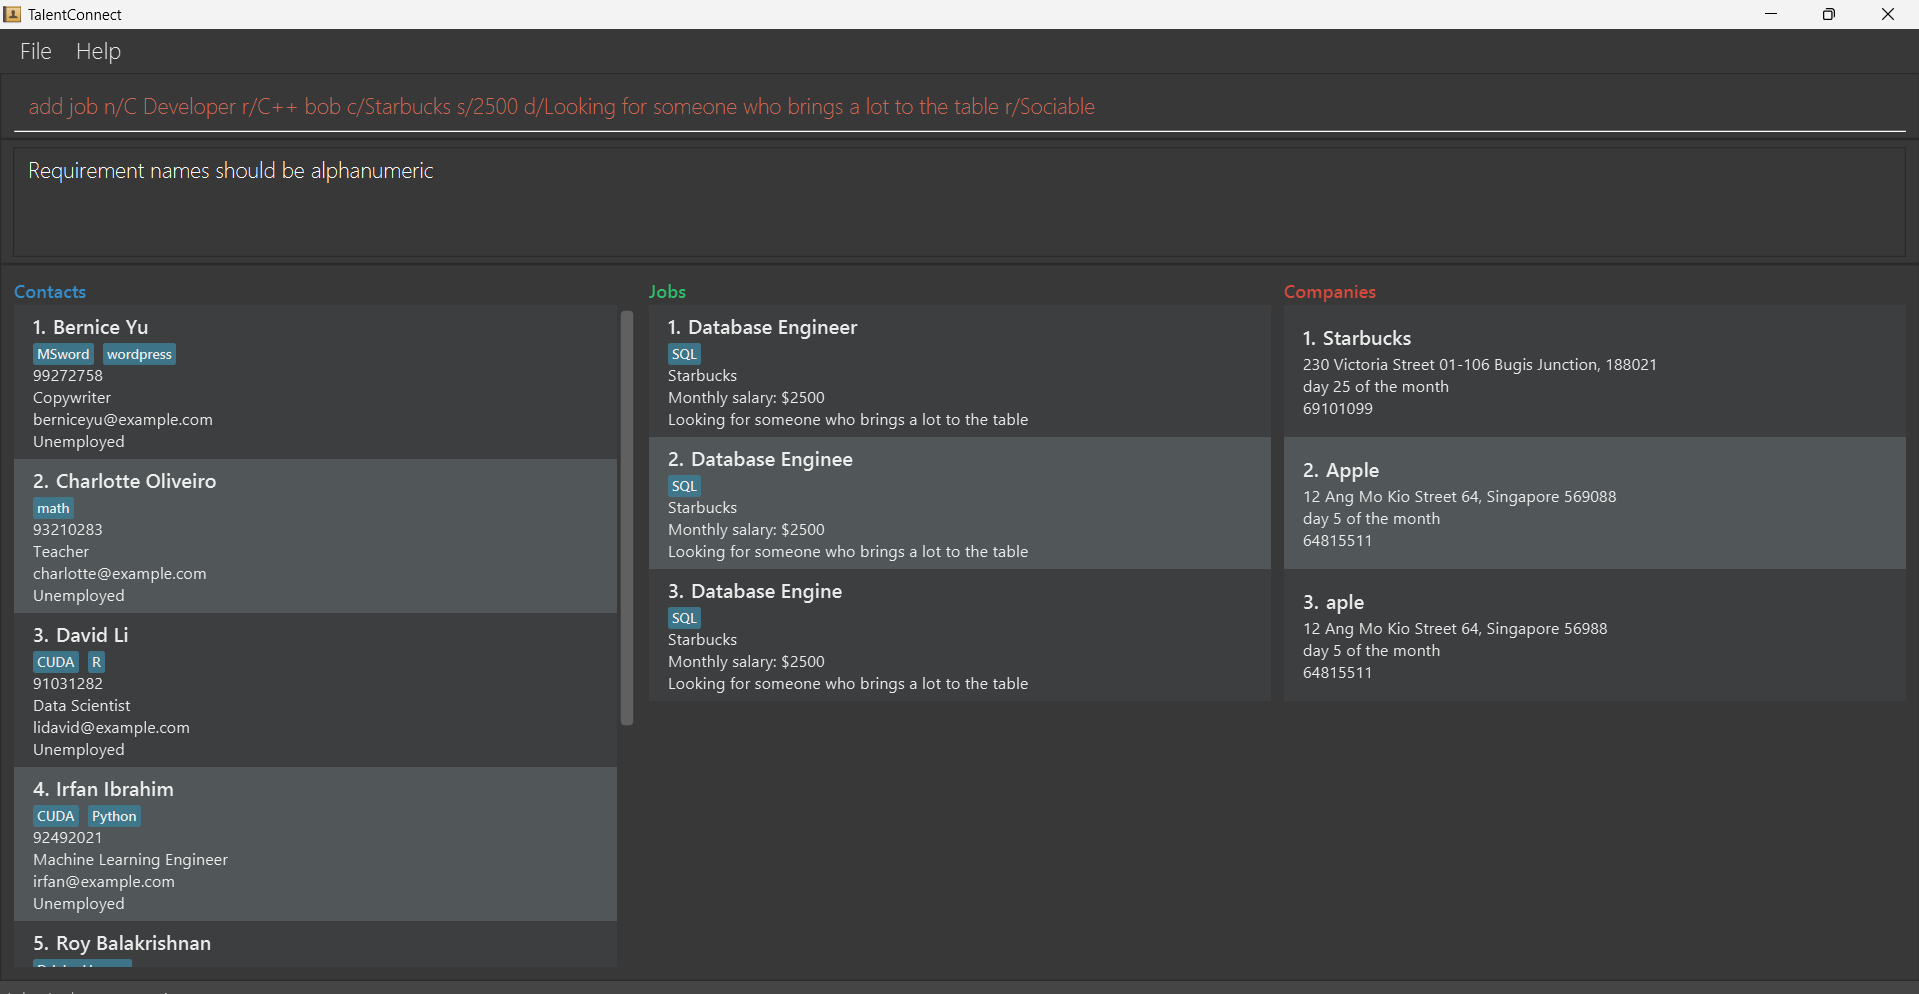Open the Help menu
1919x994 pixels.
[98, 51]
